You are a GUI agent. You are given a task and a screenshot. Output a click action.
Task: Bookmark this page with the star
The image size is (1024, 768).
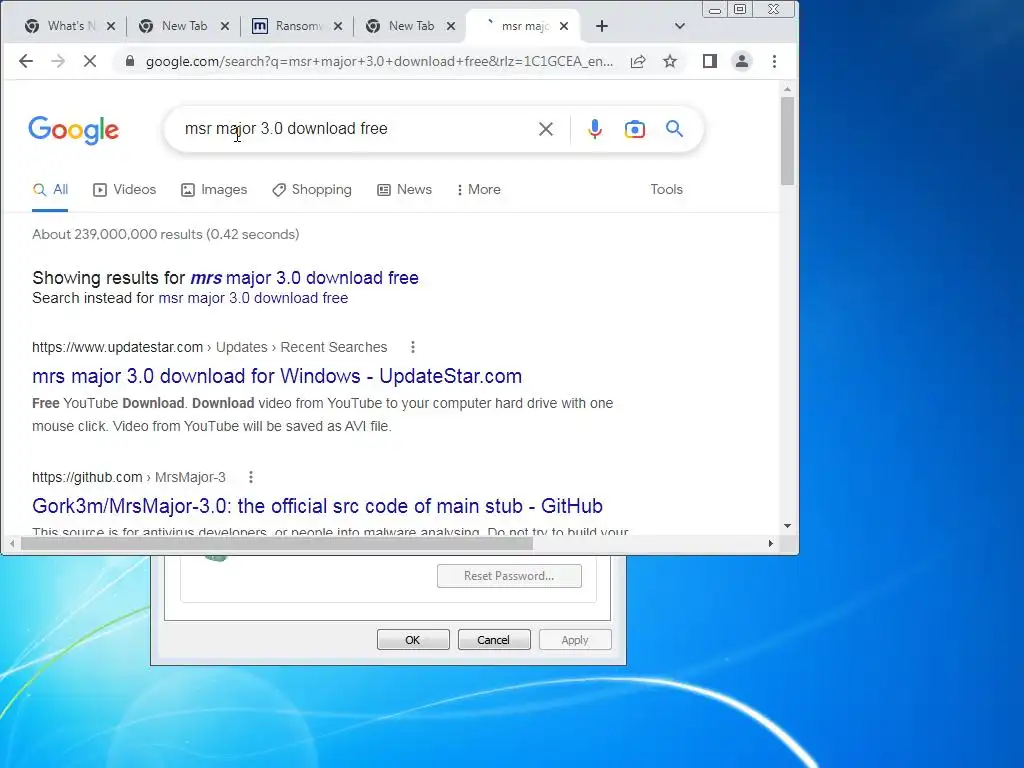(670, 61)
